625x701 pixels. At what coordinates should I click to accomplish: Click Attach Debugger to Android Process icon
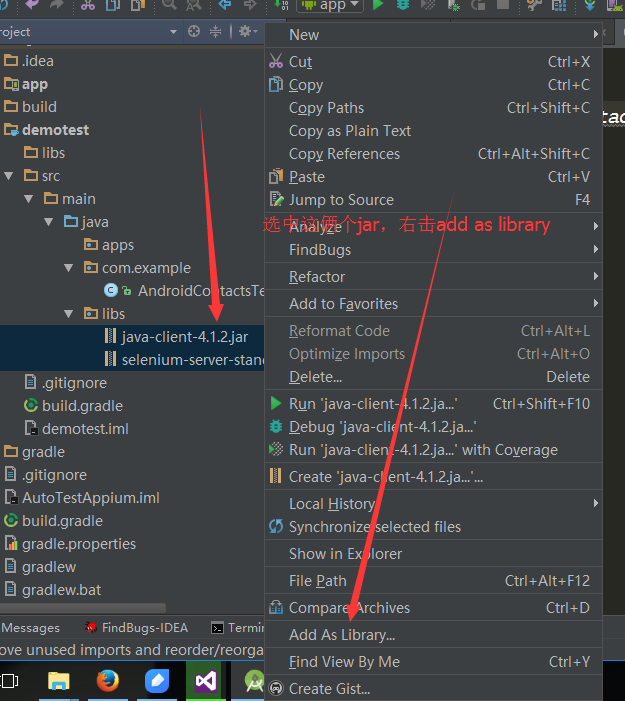pos(453,4)
